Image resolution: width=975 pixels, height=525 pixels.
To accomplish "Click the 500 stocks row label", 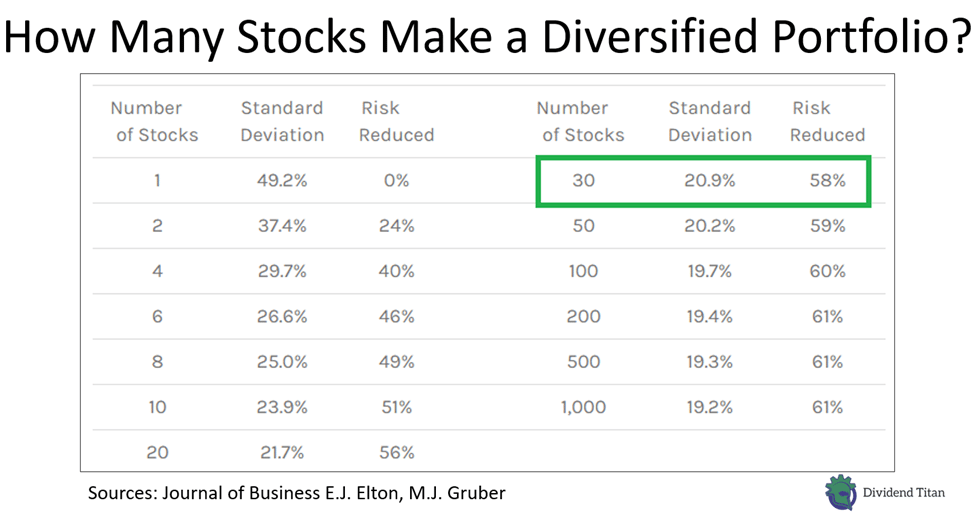I will 584,362.
